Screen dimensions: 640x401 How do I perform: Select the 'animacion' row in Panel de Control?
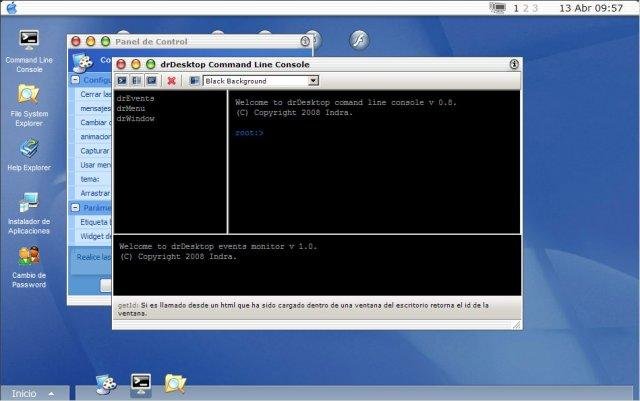[93, 137]
